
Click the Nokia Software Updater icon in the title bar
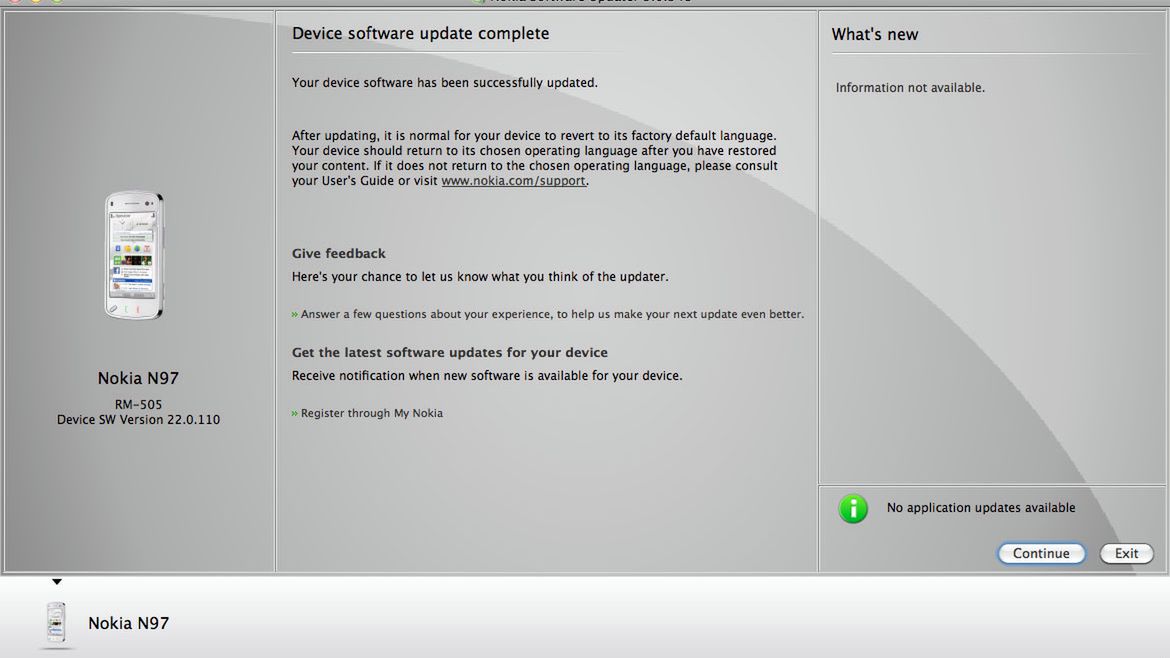[x=478, y=3]
